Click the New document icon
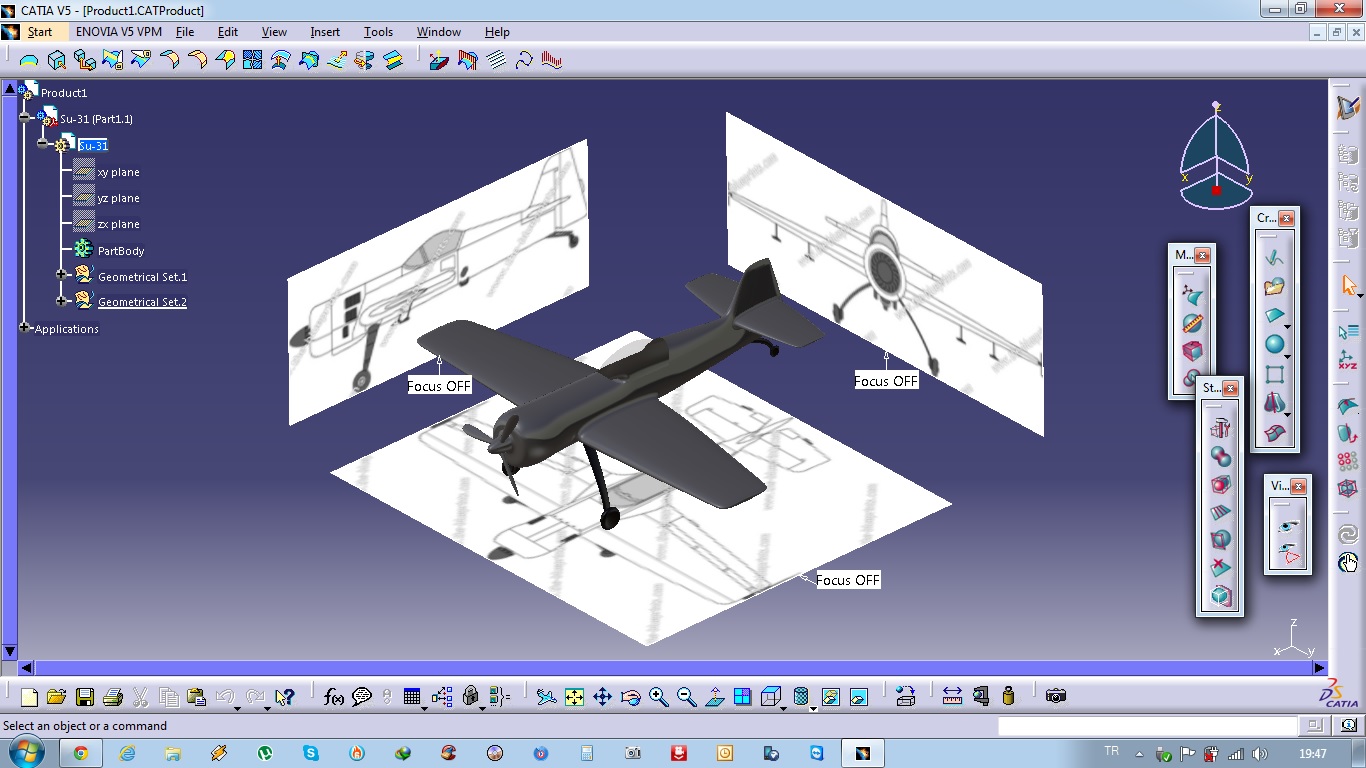 pos(29,697)
